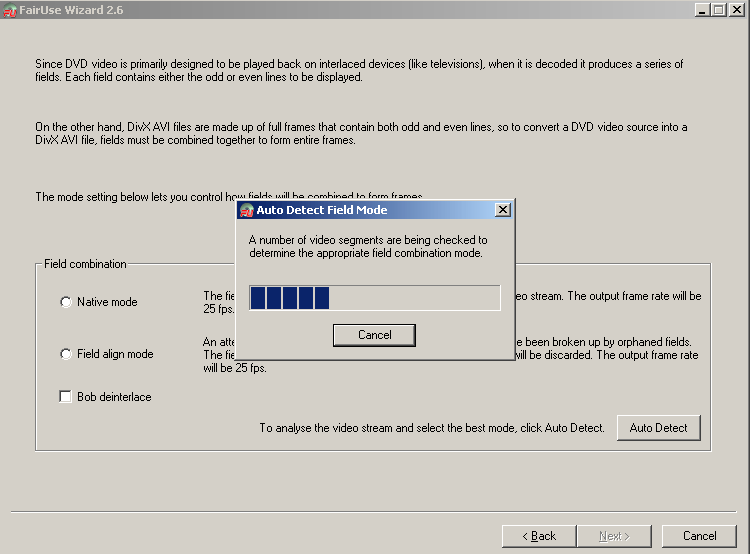The image size is (750, 554).
Task: Maximize the FairUse Wizard window
Action: pyautogui.click(x=718, y=10)
